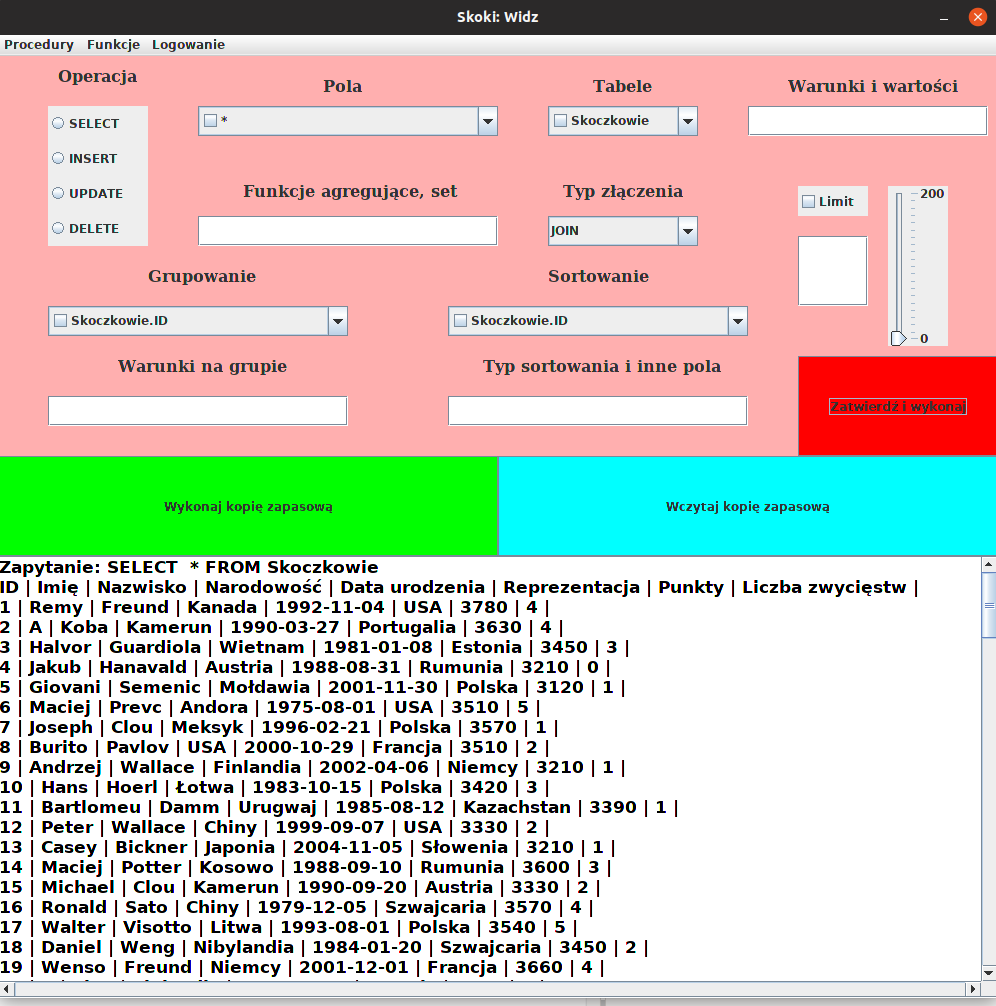The height and width of the screenshot is (1006, 996).
Task: Select the SELECT radio button
Action: [x=58, y=123]
